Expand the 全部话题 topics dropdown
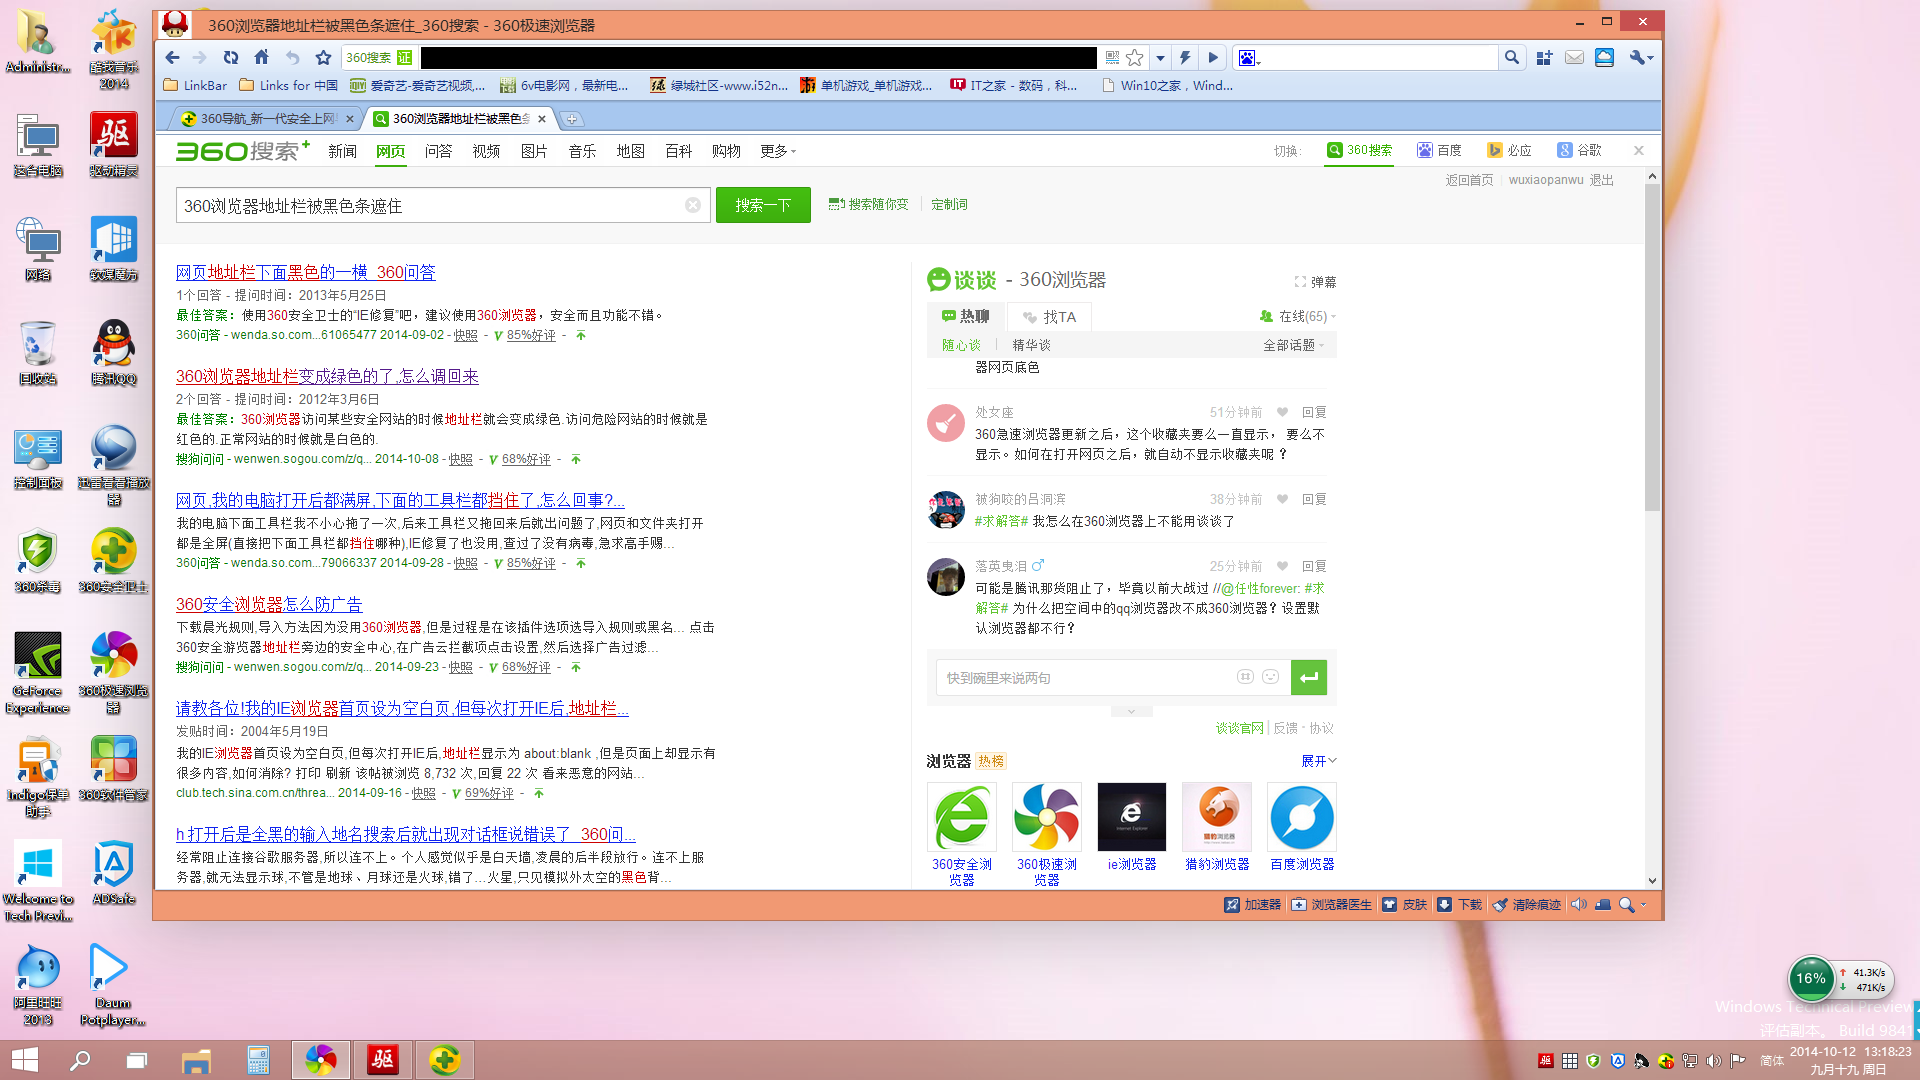The height and width of the screenshot is (1080, 1920). tap(1293, 344)
